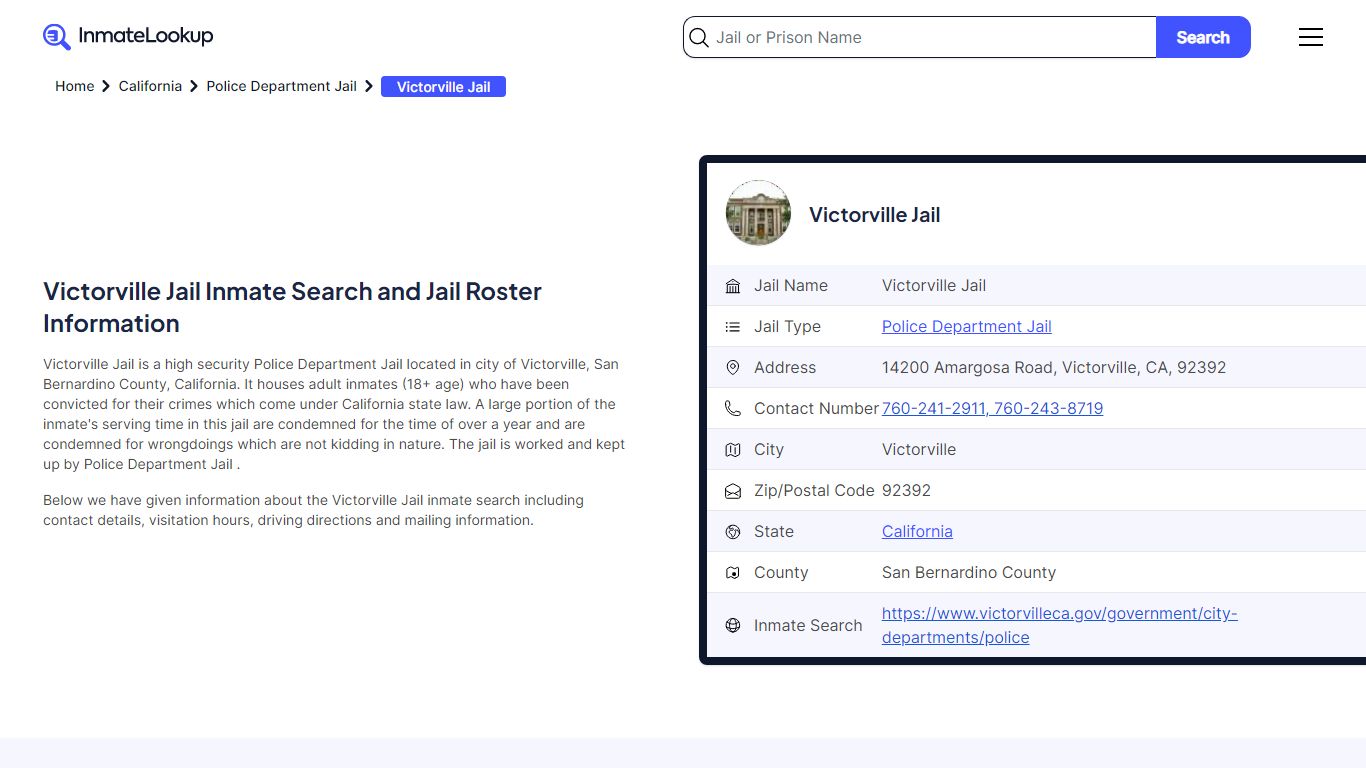Go to Home breadcrumb
This screenshot has height=768, width=1366.
pyautogui.click(x=74, y=86)
